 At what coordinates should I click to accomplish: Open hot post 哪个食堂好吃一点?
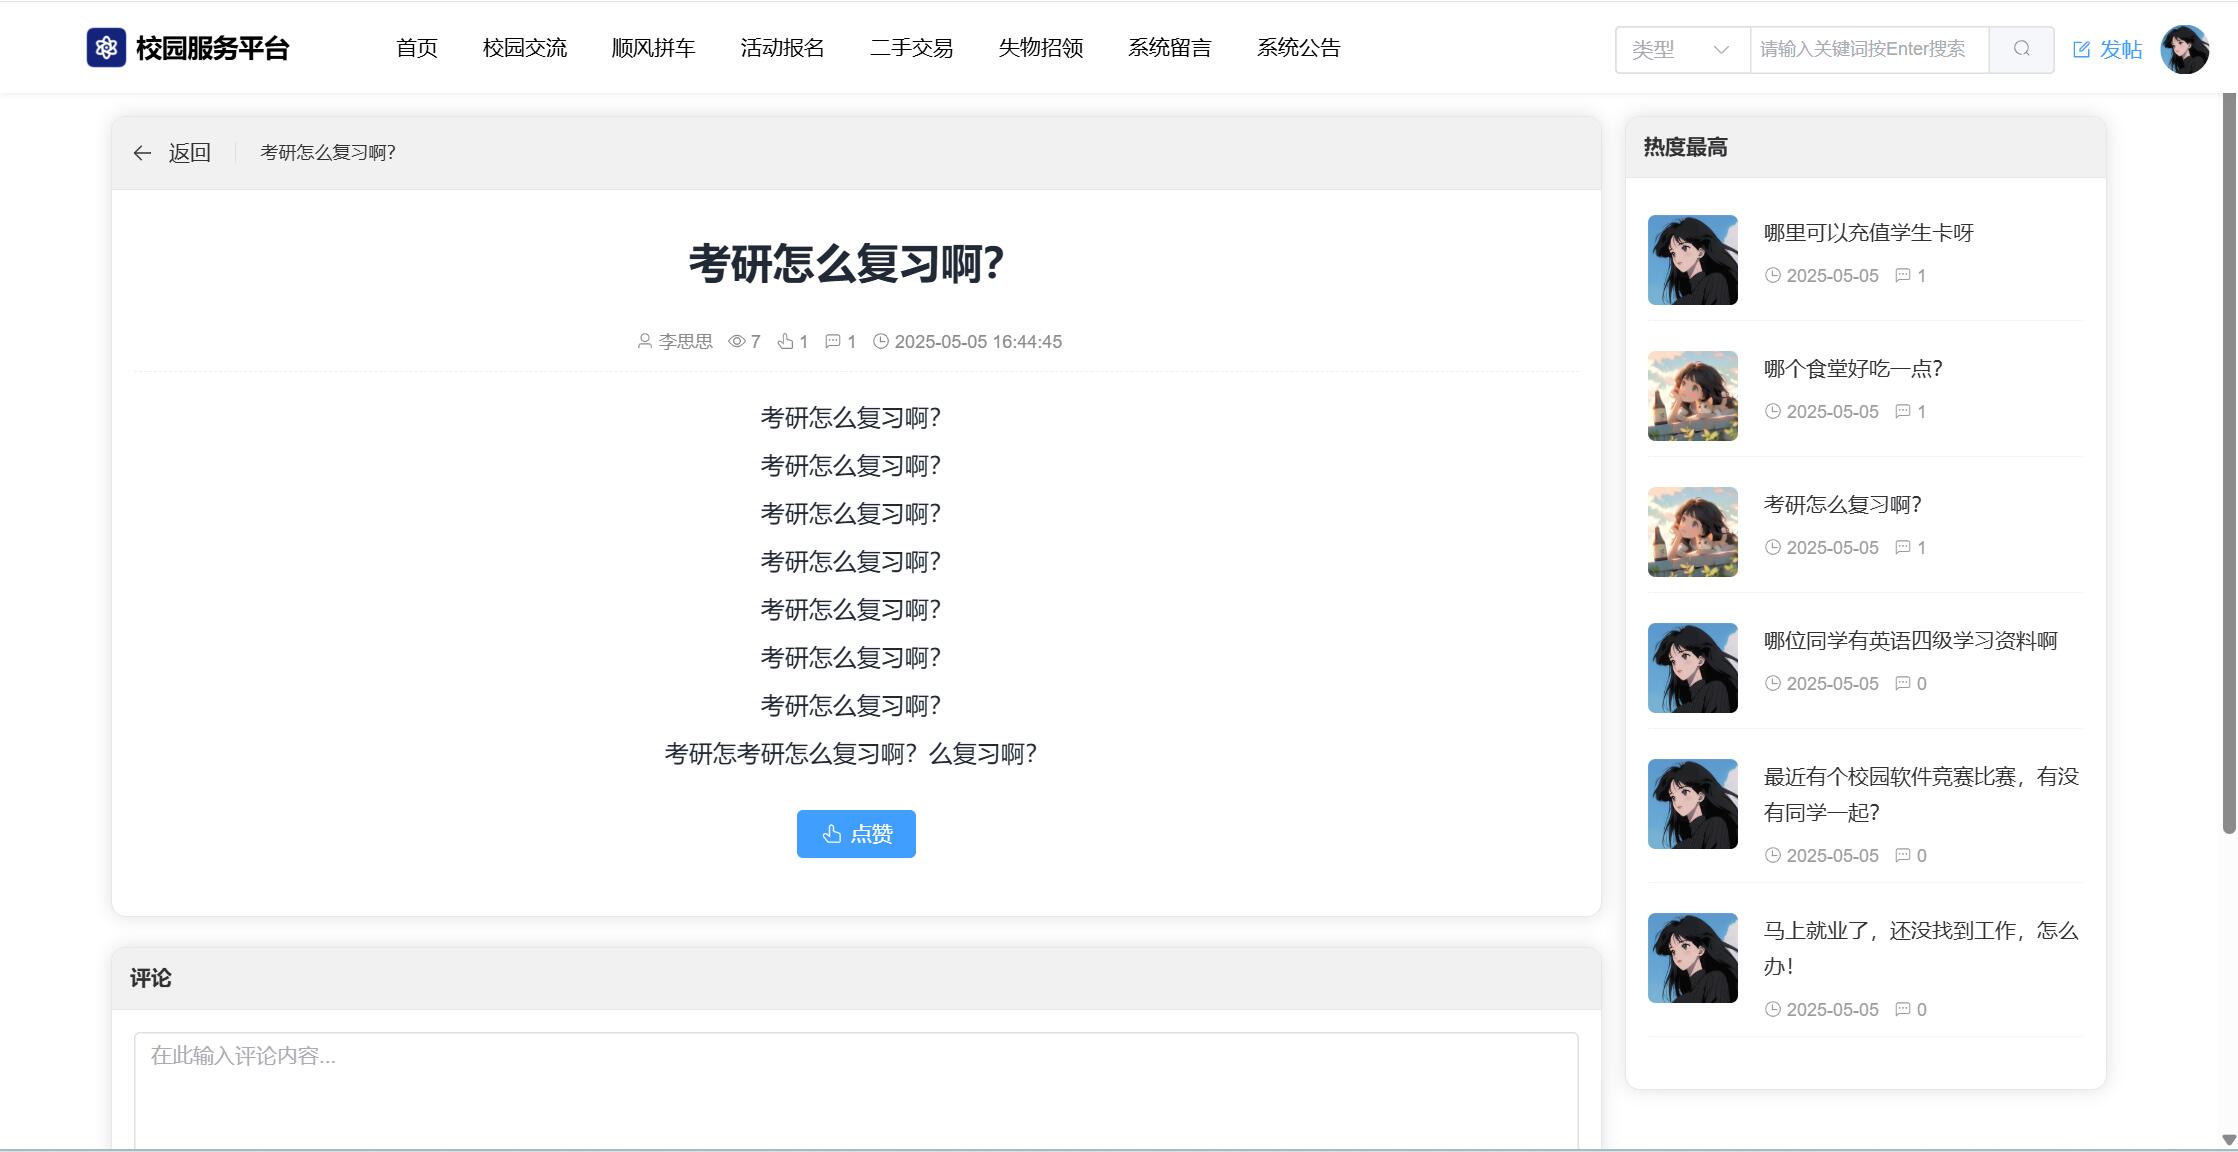coord(1852,369)
